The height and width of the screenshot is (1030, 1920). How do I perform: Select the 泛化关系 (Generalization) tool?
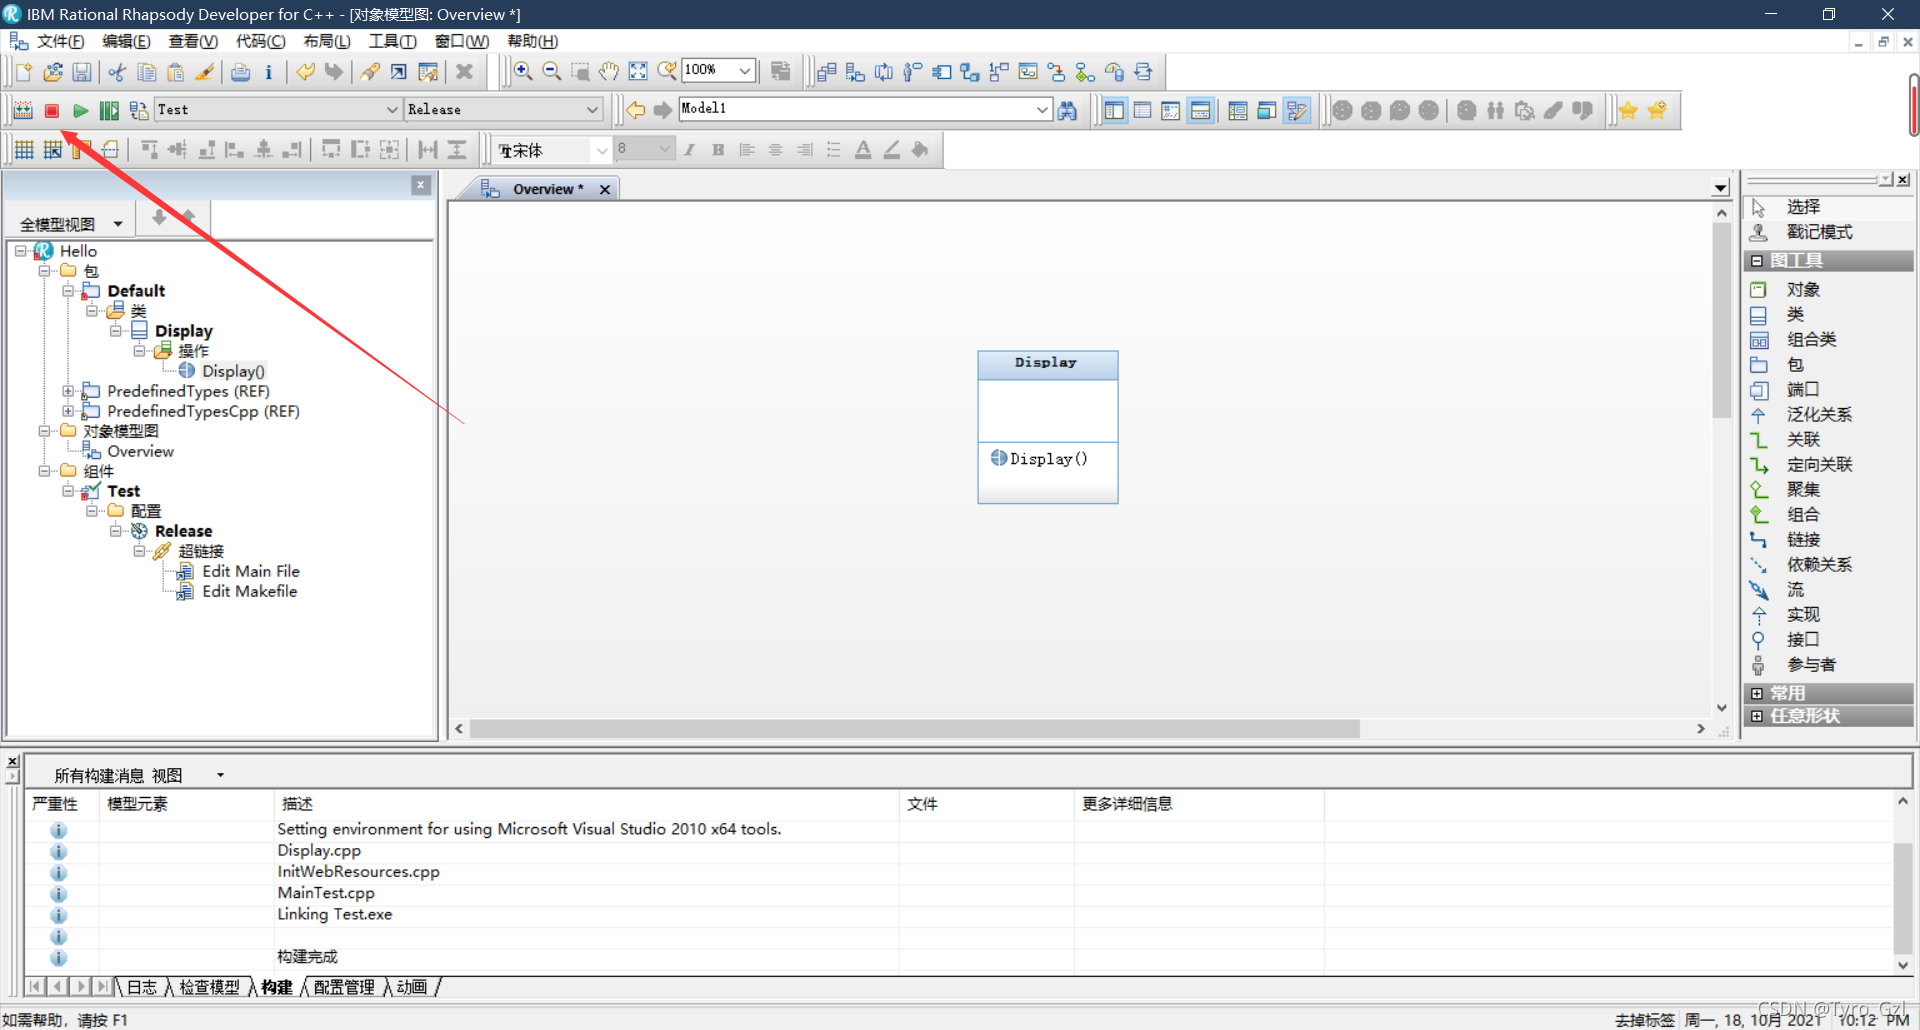(1819, 415)
